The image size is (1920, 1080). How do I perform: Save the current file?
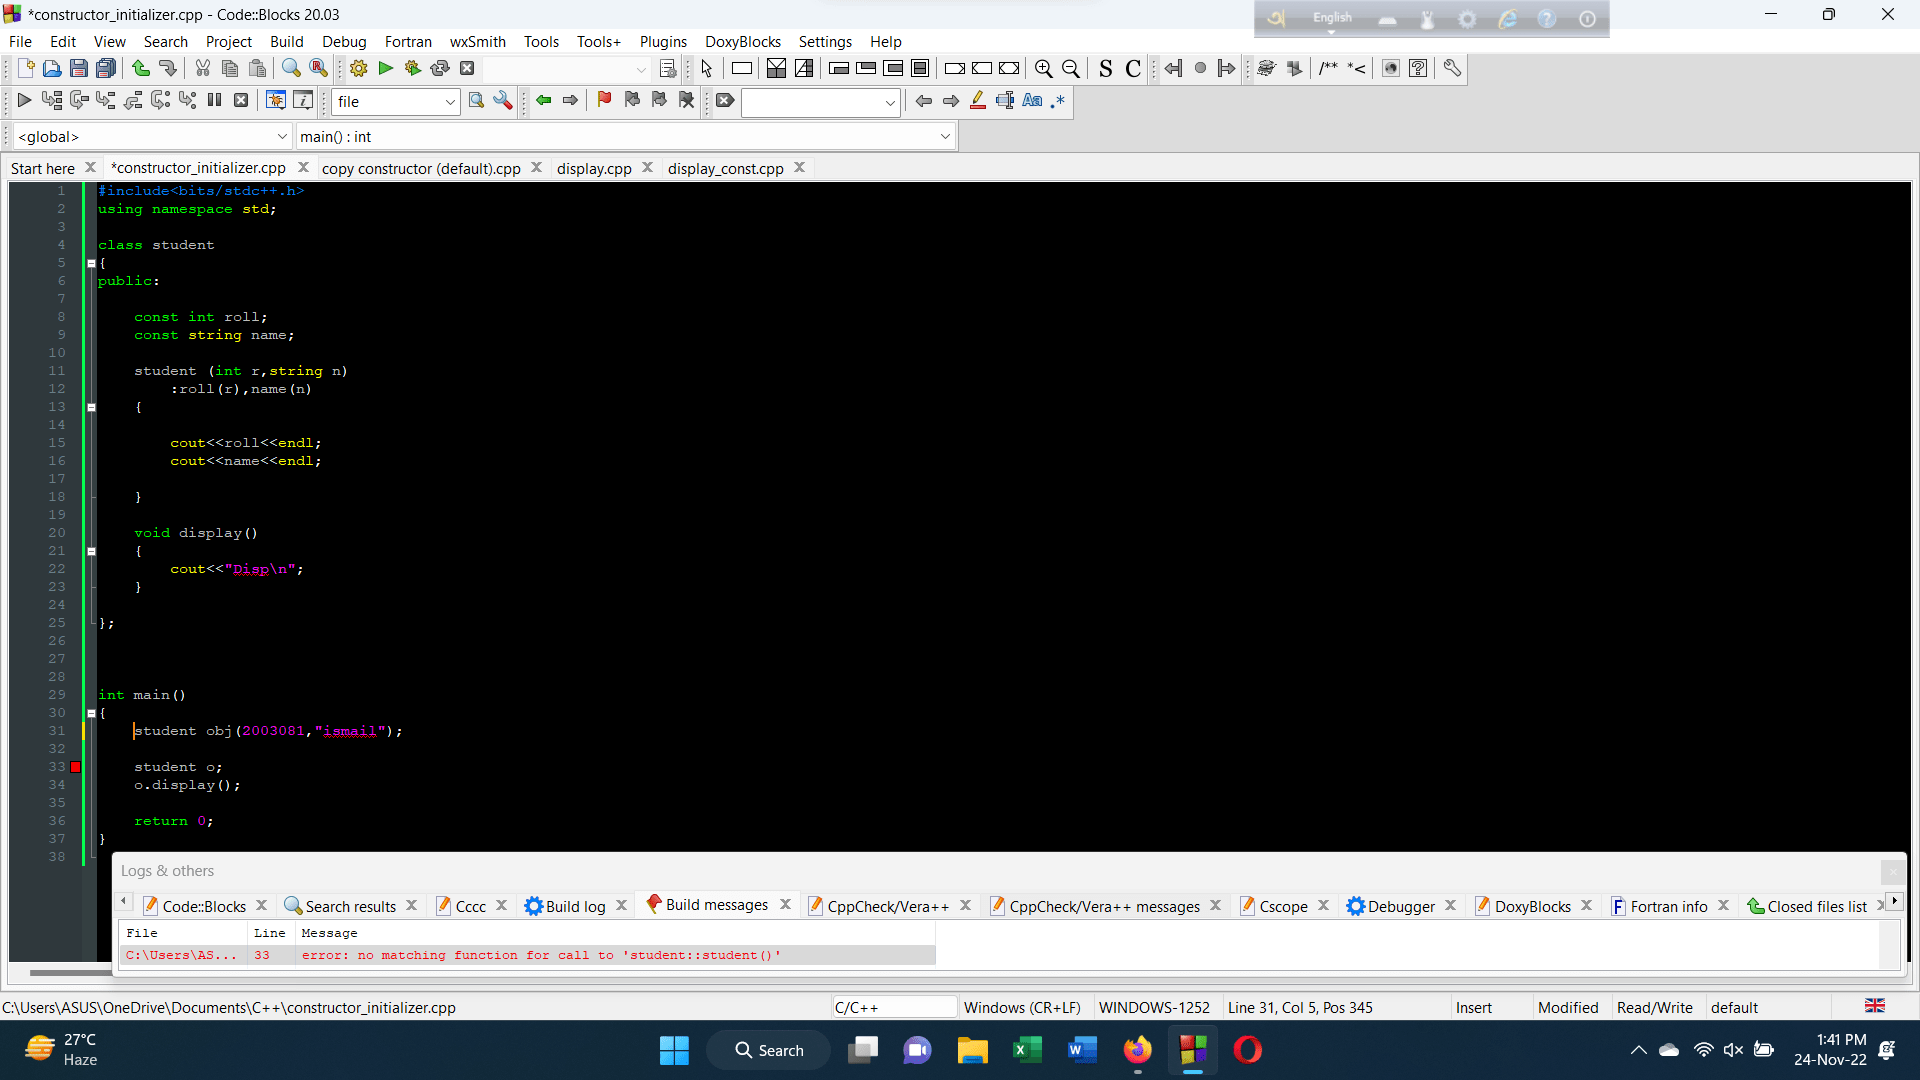[79, 68]
